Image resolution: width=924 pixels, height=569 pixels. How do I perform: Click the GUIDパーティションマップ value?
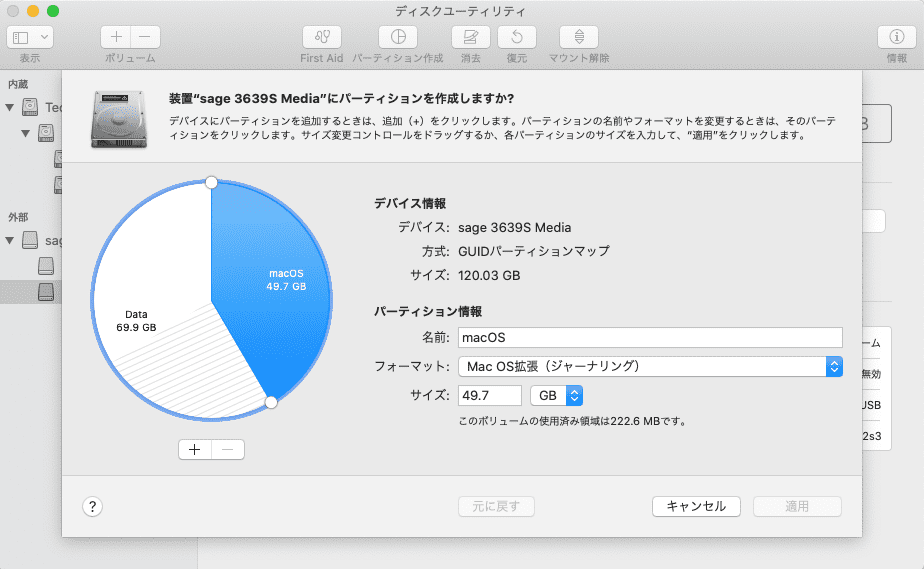click(x=534, y=252)
